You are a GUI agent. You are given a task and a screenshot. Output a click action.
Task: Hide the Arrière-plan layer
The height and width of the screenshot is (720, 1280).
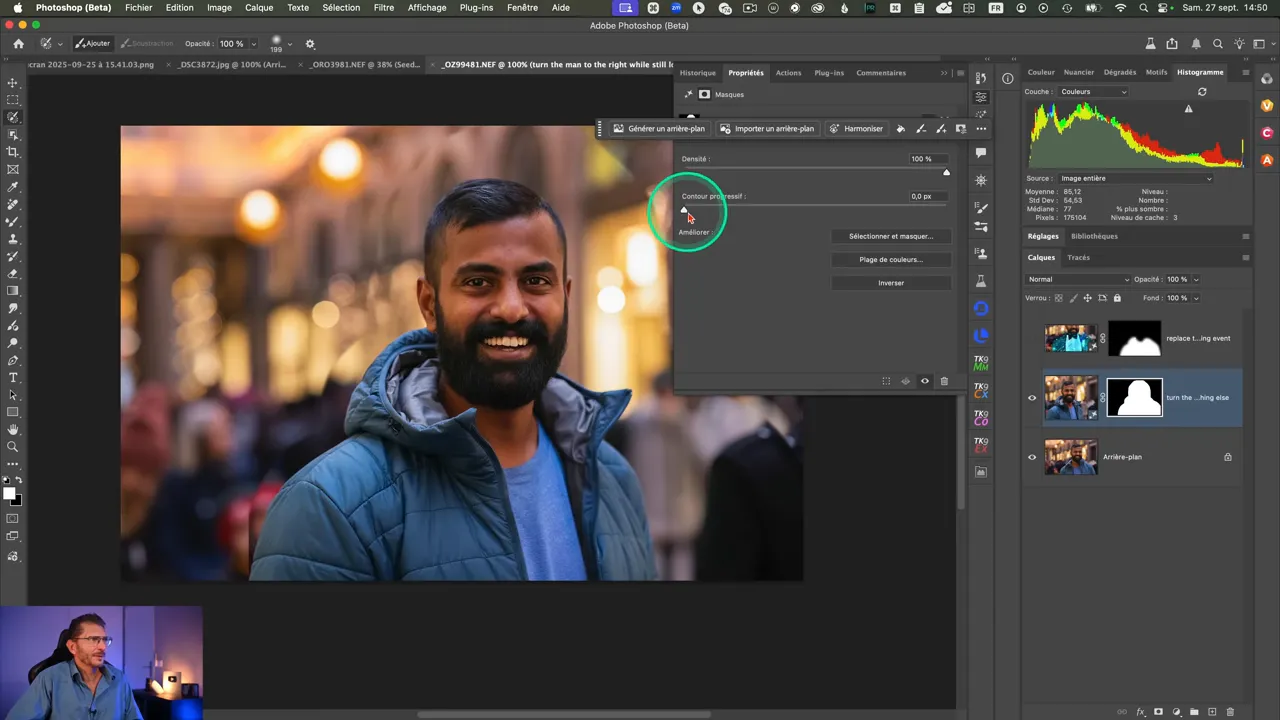(x=1032, y=457)
